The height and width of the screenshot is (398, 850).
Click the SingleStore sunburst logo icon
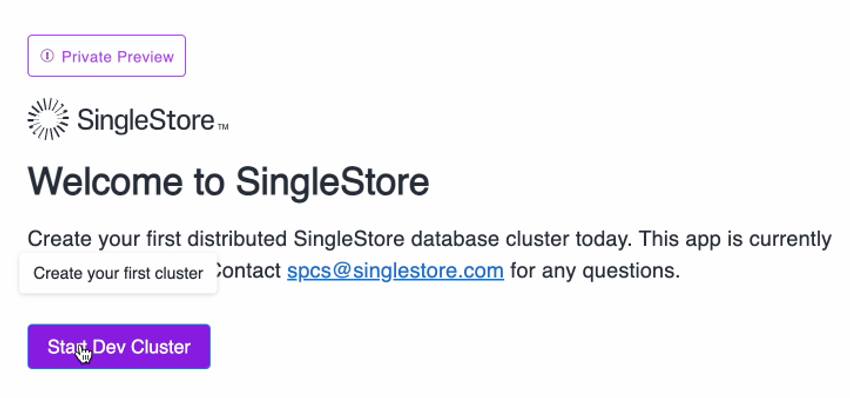[48, 119]
